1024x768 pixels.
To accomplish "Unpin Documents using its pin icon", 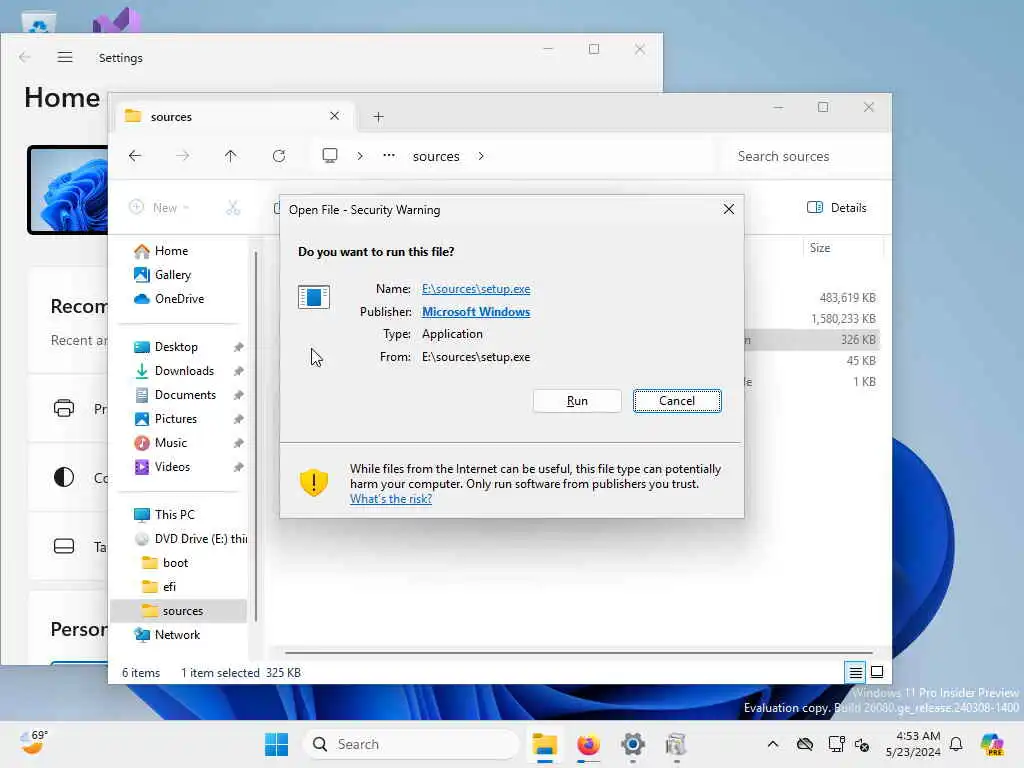I will [238, 395].
